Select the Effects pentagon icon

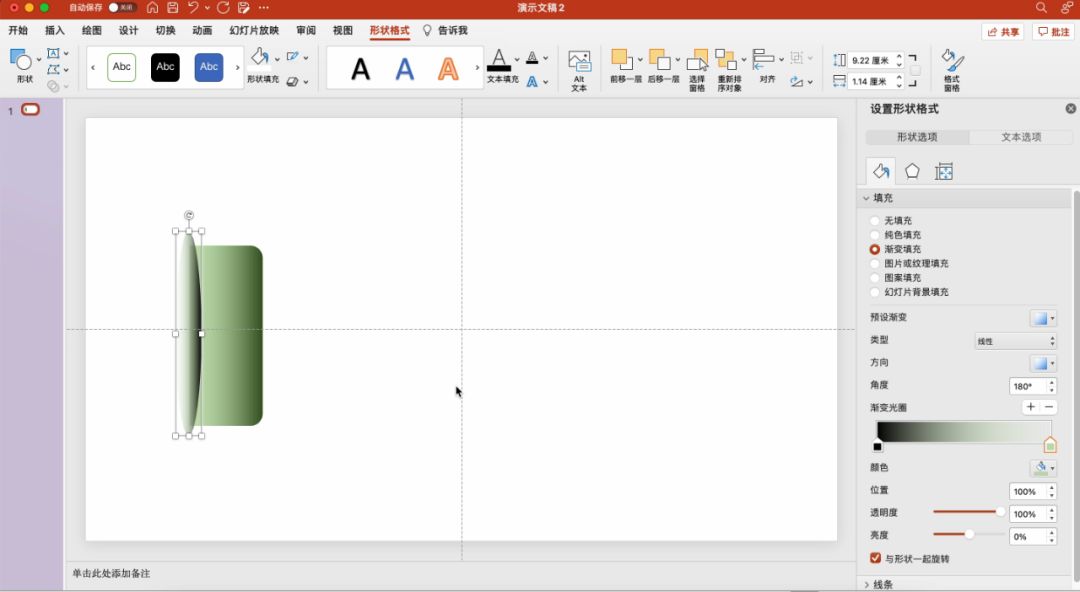pyautogui.click(x=912, y=171)
